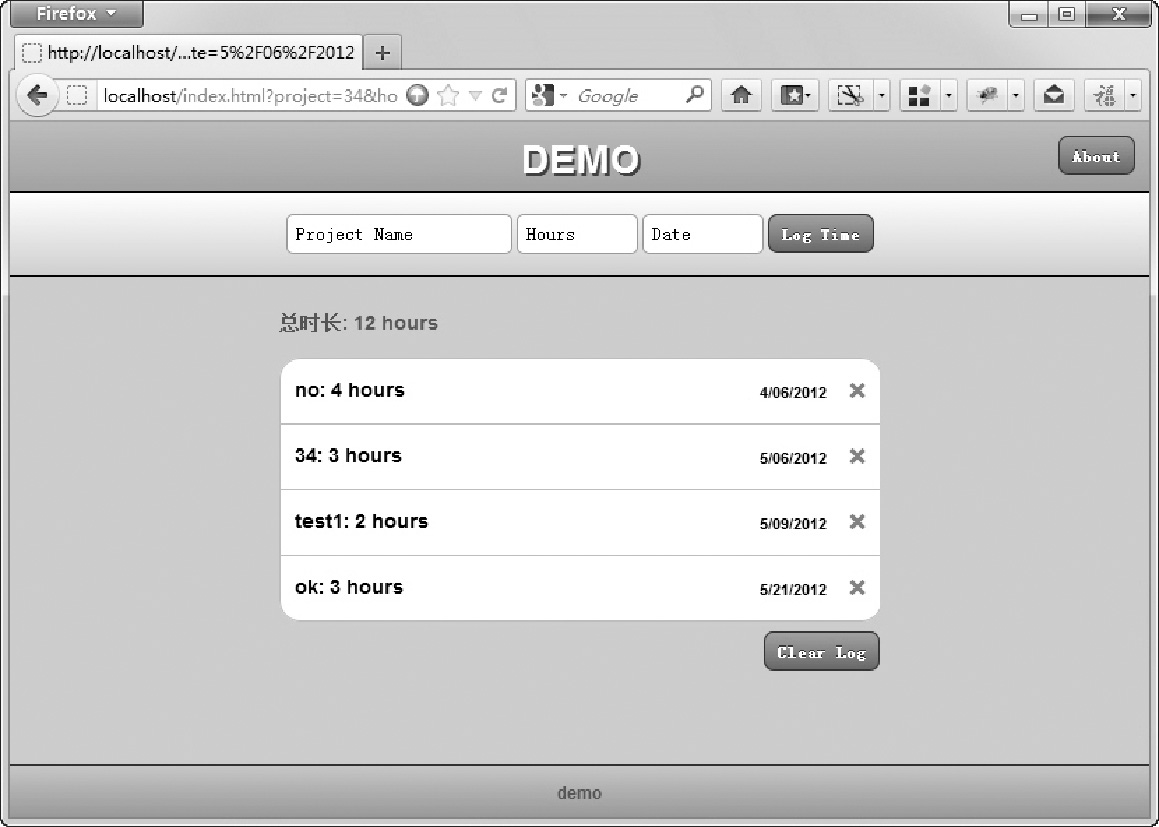The height and width of the screenshot is (827, 1159).
Task: Close the Firefox window
Action: coord(1117,14)
